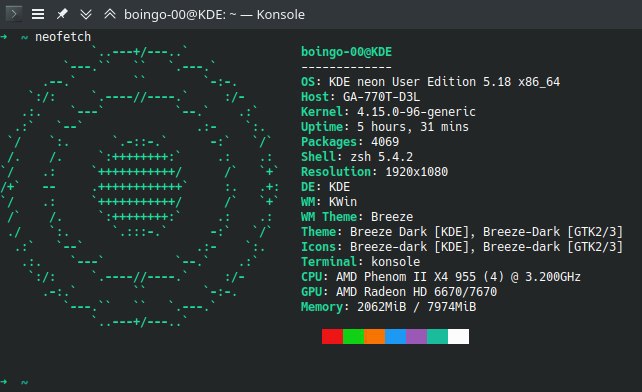
Task: Click the purple color block
Action: pyautogui.click(x=416, y=336)
